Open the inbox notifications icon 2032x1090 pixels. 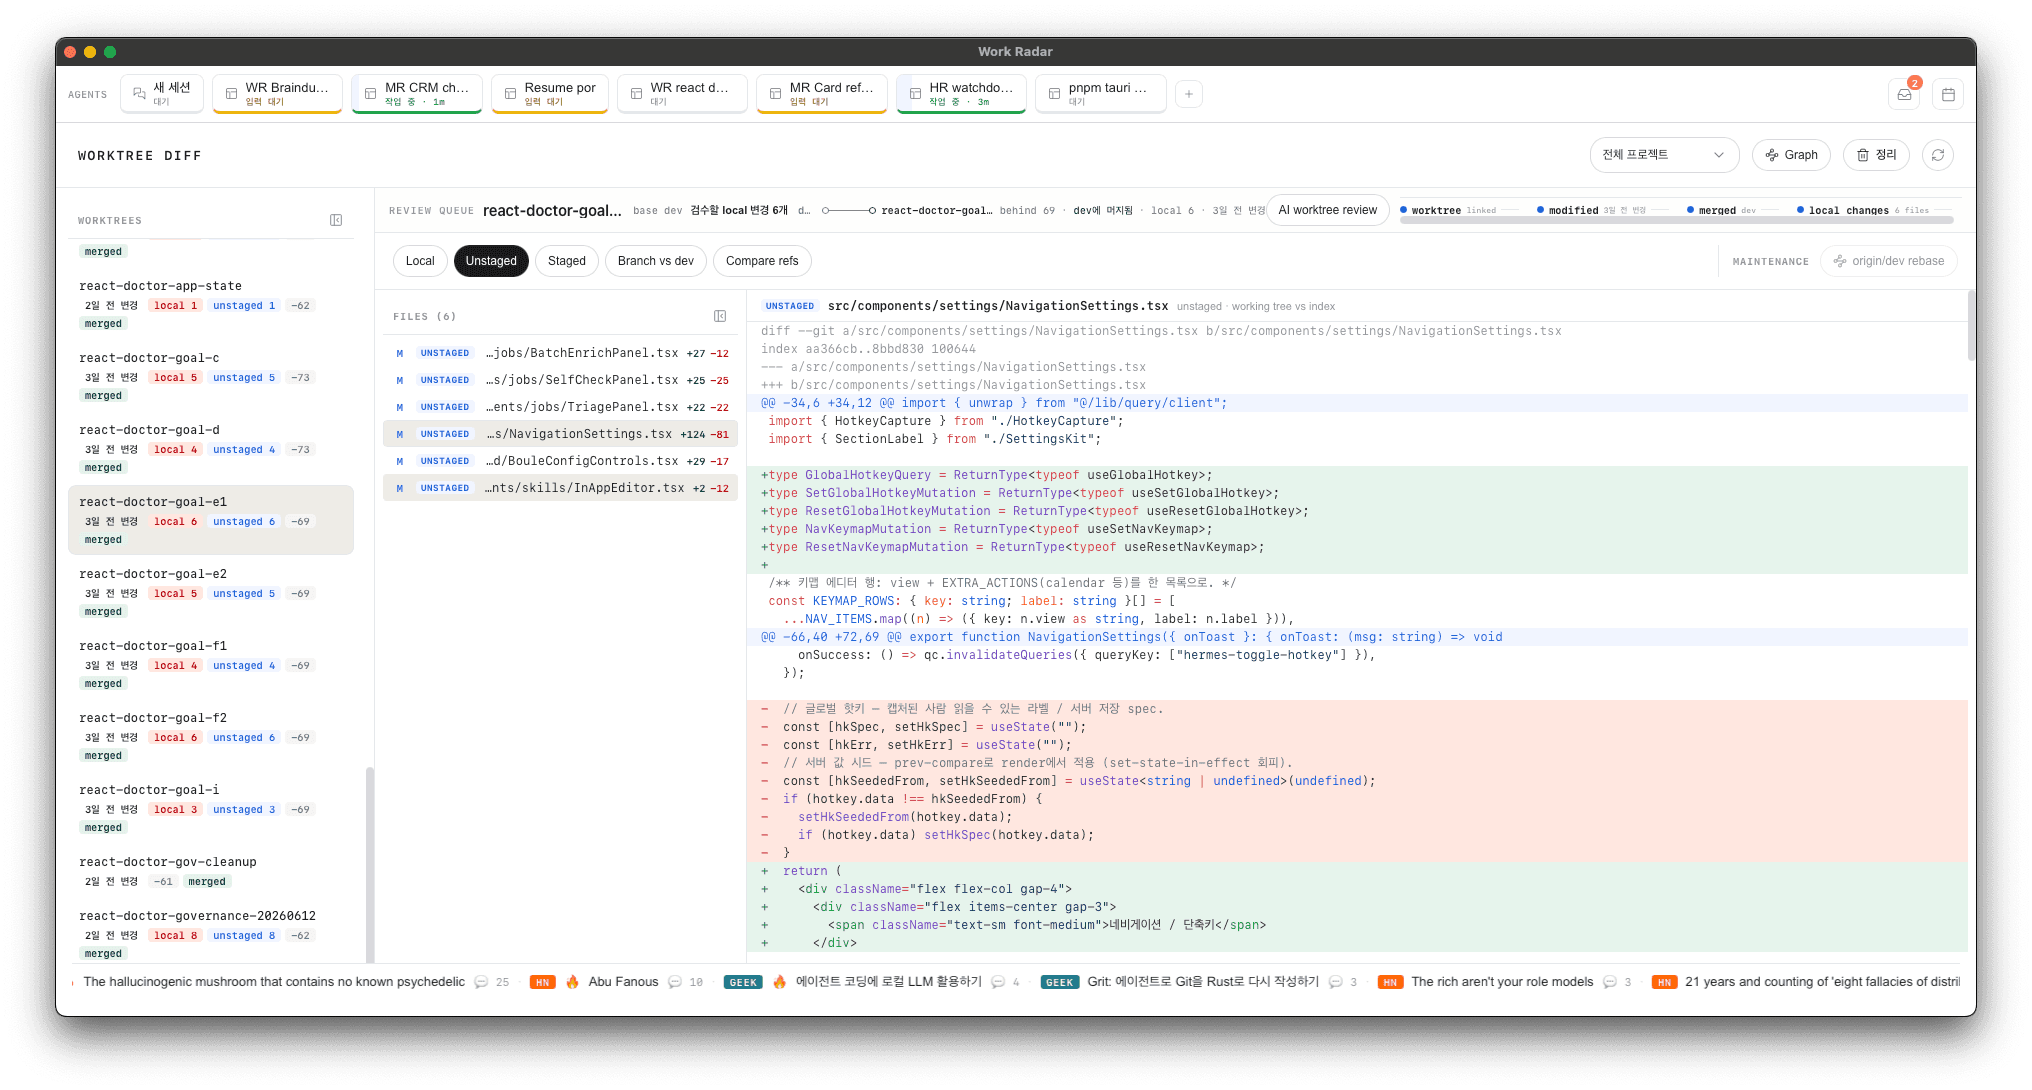click(1904, 94)
